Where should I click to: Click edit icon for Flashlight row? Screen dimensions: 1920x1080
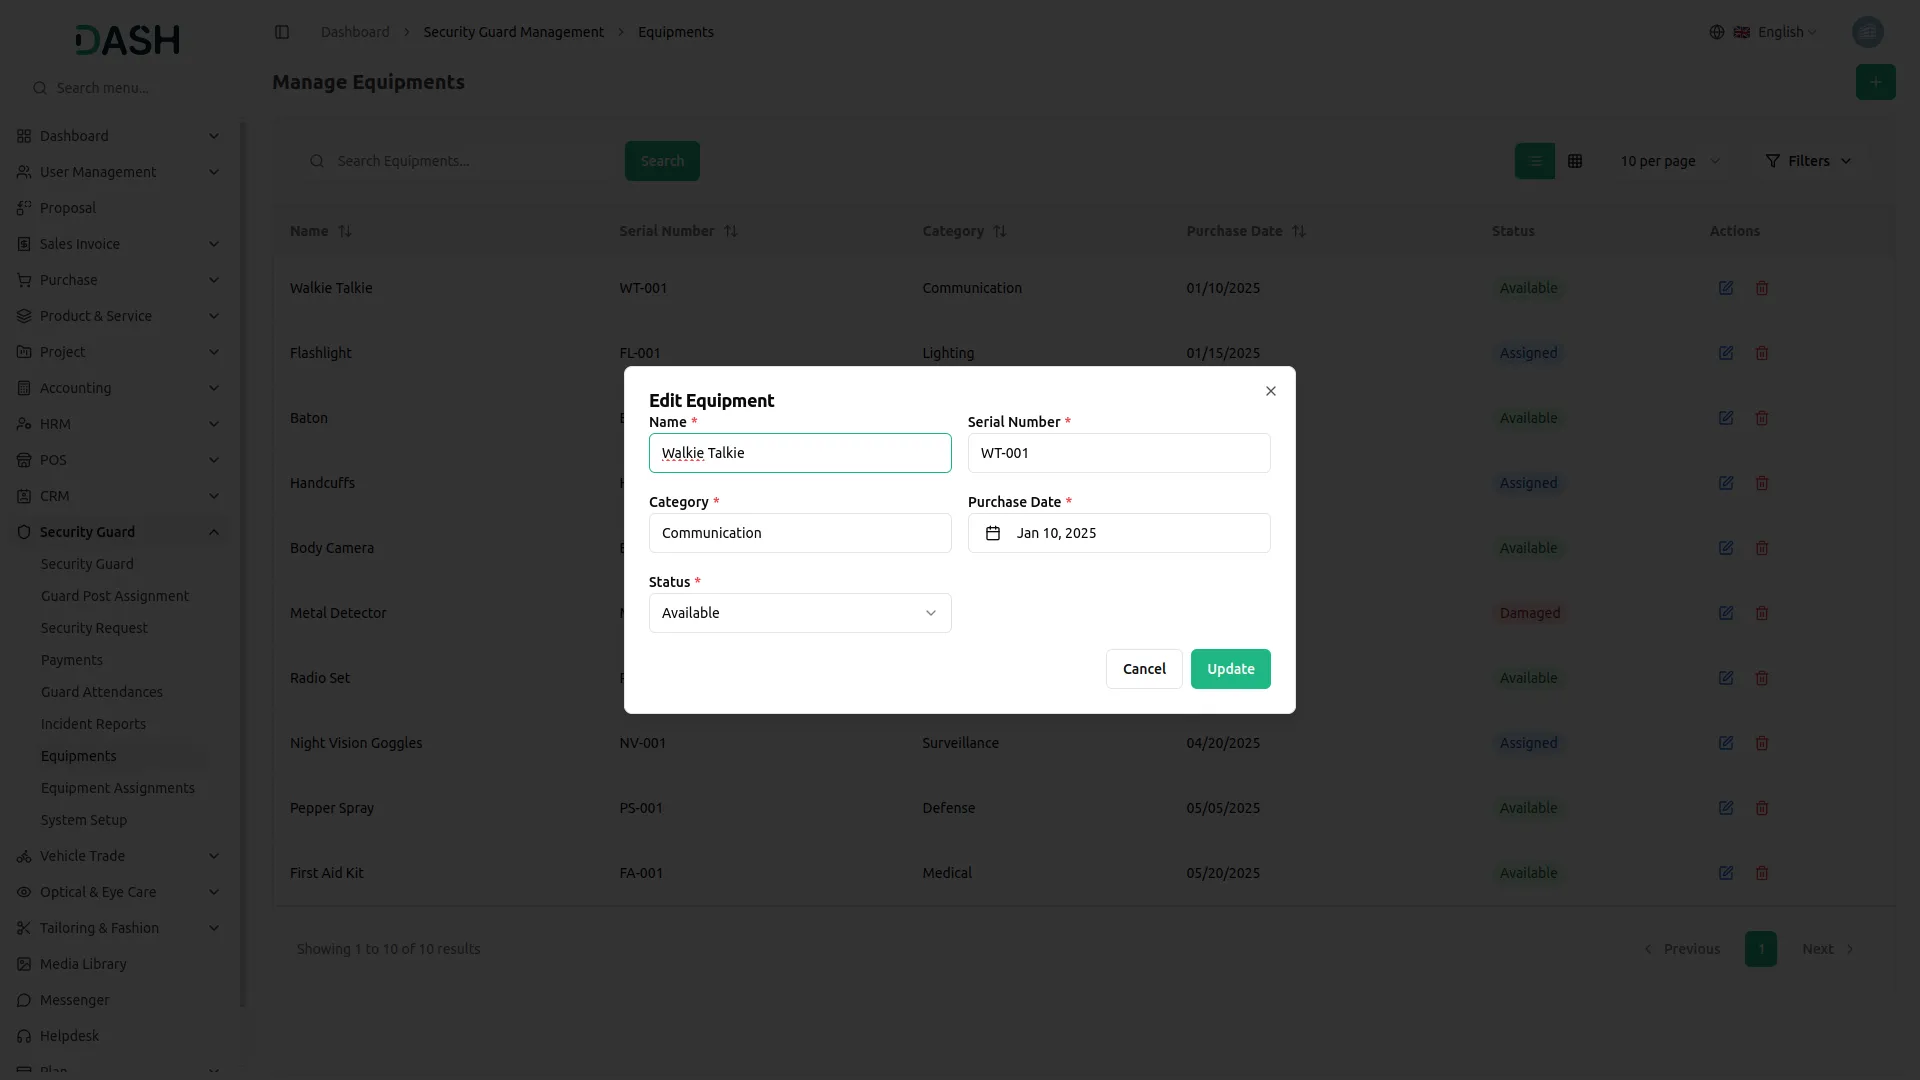1725,353
